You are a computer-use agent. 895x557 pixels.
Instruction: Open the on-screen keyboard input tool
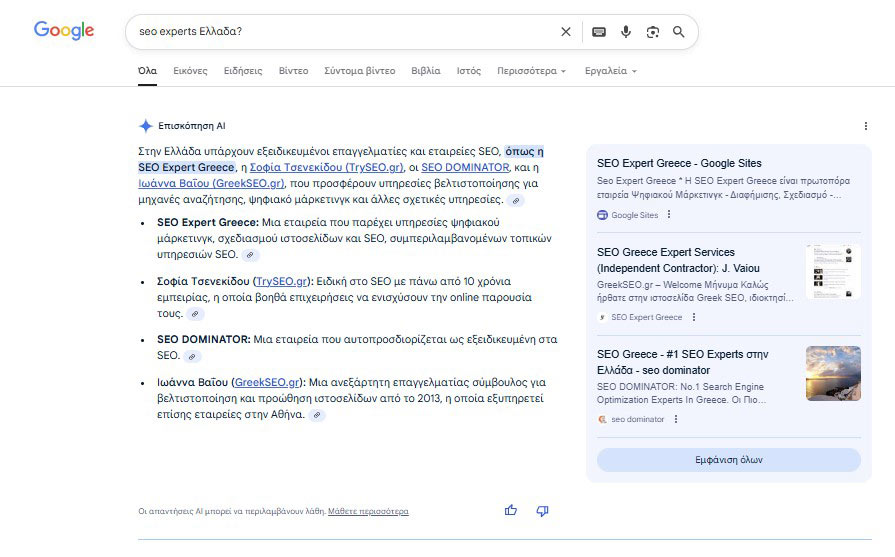(599, 32)
